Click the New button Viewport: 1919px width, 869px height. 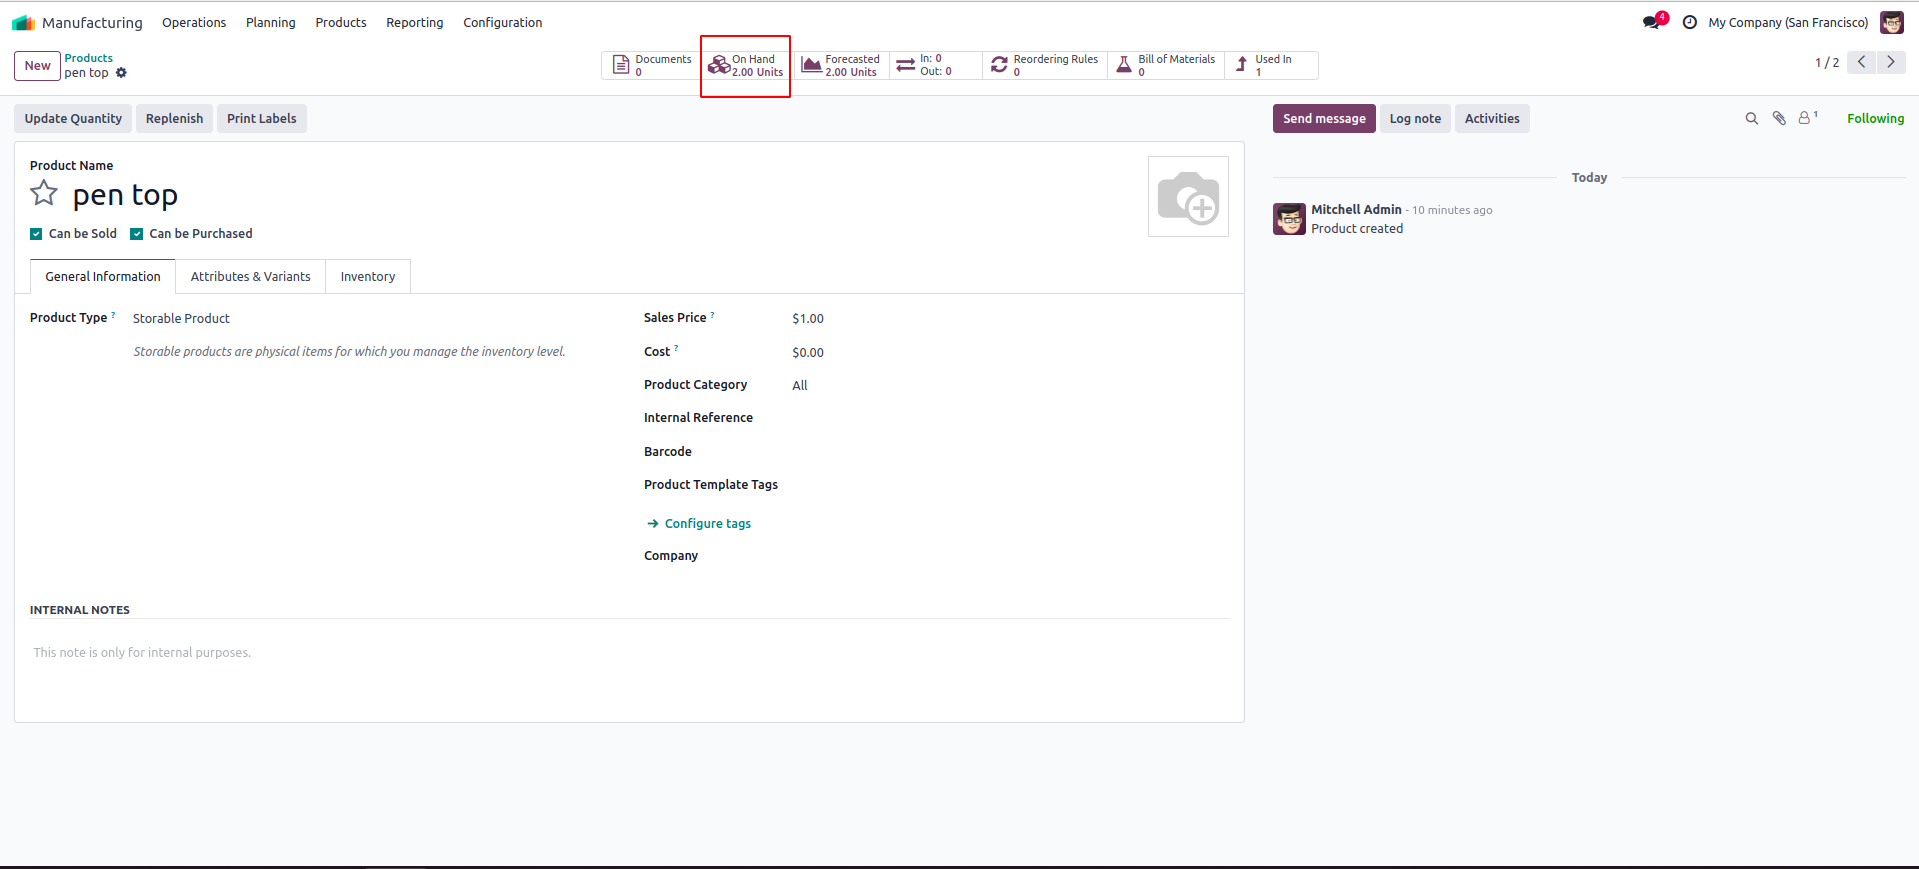click(x=37, y=66)
